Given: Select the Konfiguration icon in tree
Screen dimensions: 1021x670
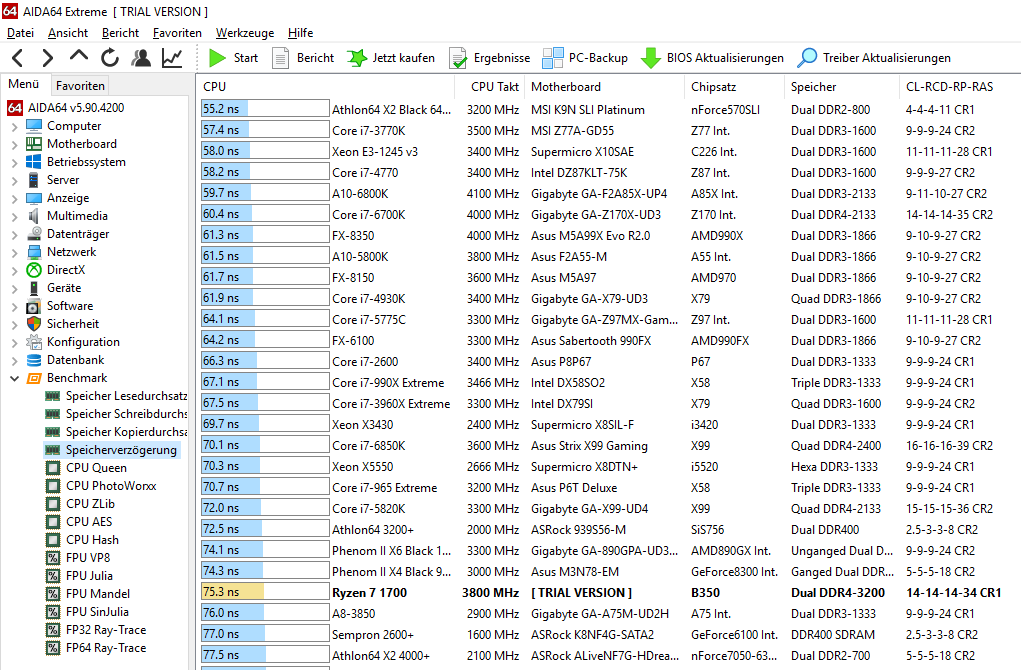Looking at the screenshot, I should 34,342.
